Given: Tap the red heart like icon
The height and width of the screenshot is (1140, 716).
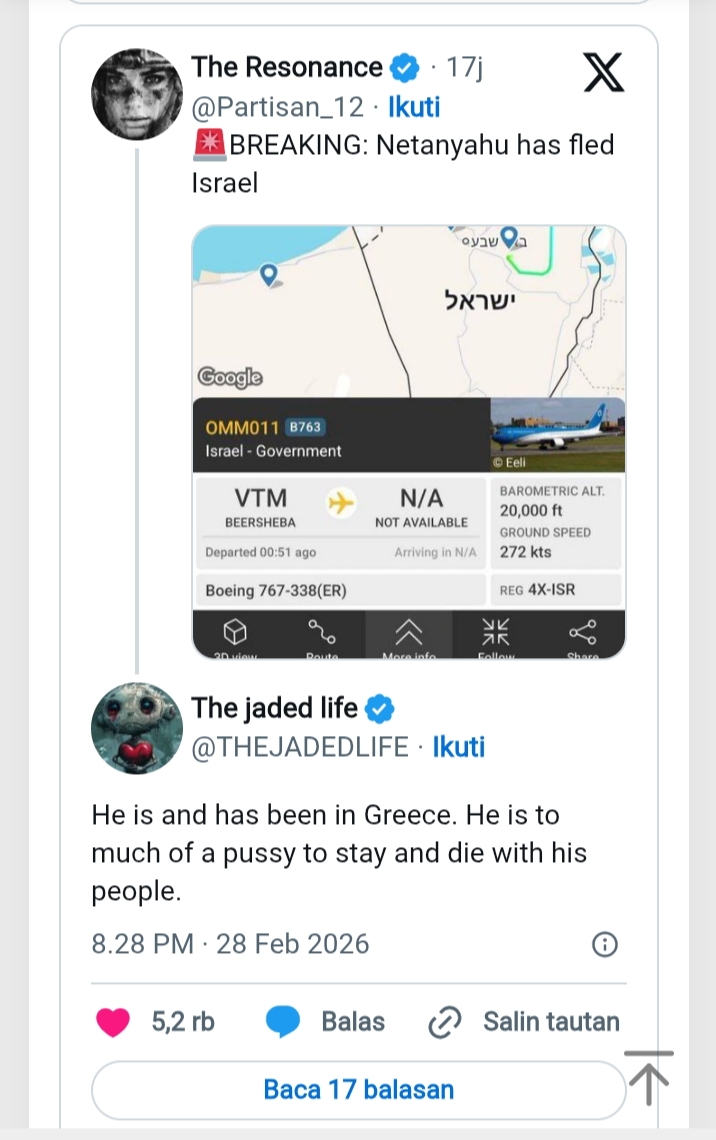Looking at the screenshot, I should click(x=113, y=1021).
